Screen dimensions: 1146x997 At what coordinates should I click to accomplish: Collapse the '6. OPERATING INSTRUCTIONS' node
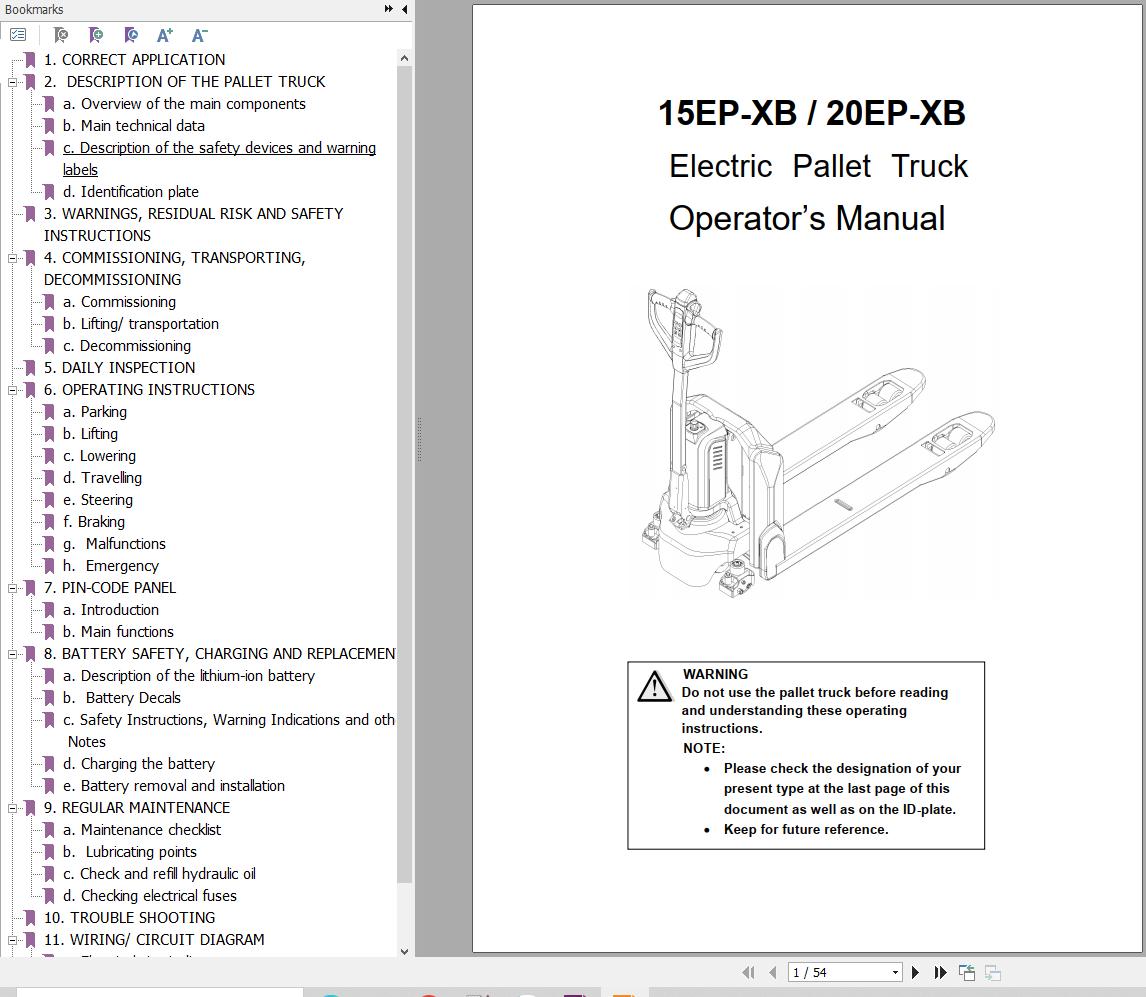click(x=12, y=390)
